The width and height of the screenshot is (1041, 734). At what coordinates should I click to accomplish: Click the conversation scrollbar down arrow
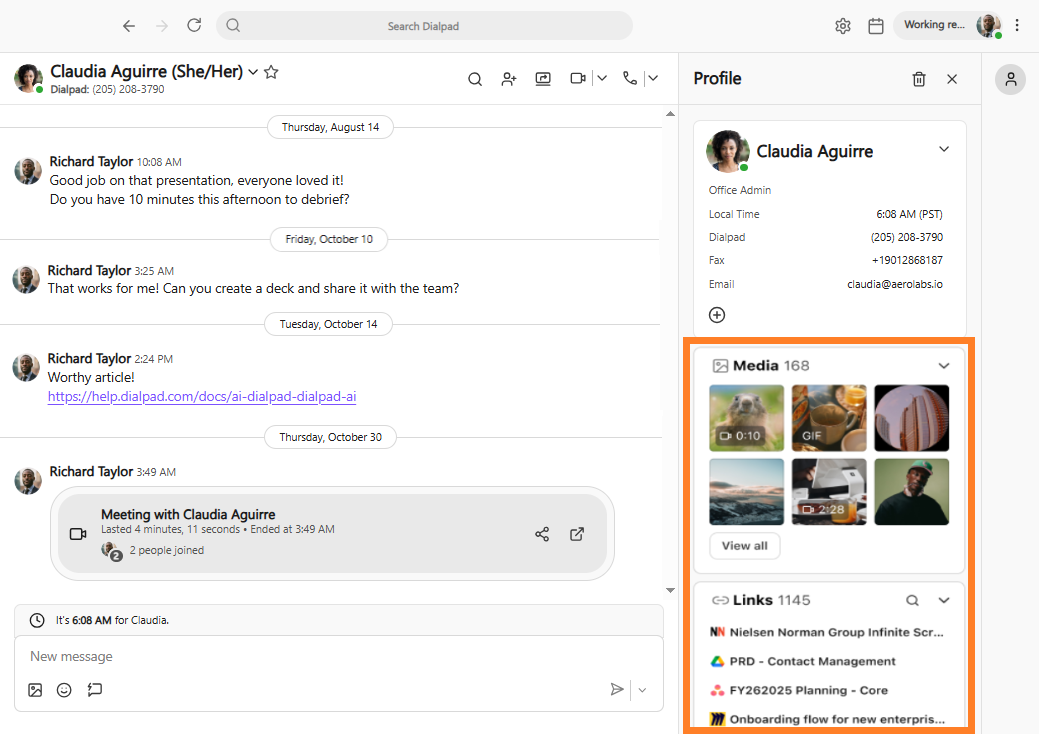671,590
